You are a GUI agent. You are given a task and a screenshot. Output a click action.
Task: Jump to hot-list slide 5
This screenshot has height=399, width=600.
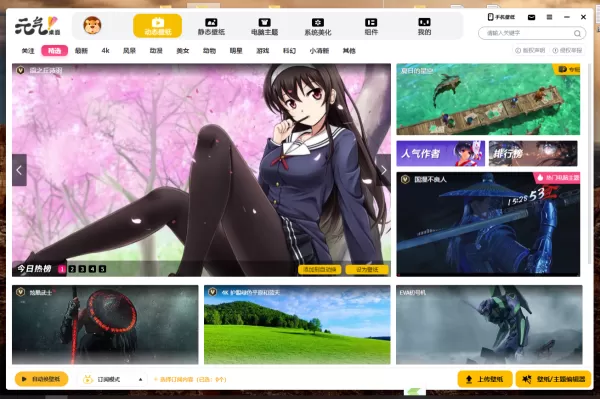[x=103, y=269]
